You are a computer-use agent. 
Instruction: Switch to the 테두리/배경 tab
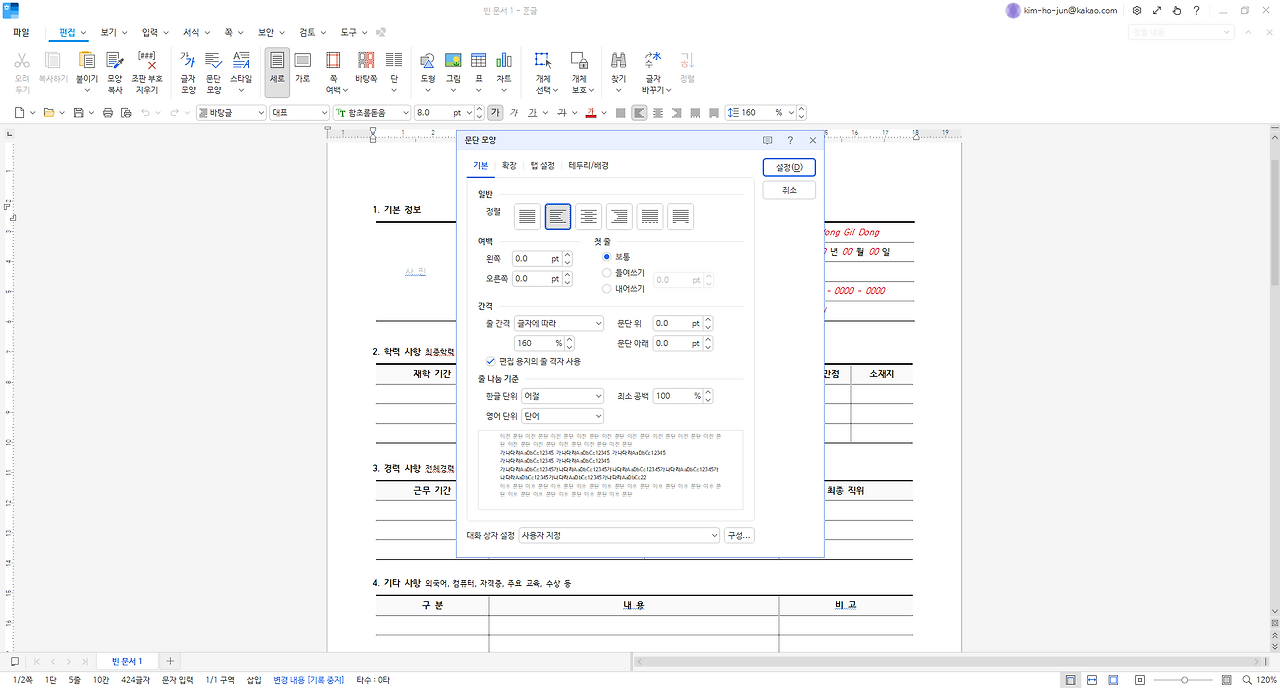pyautogui.click(x=588, y=165)
